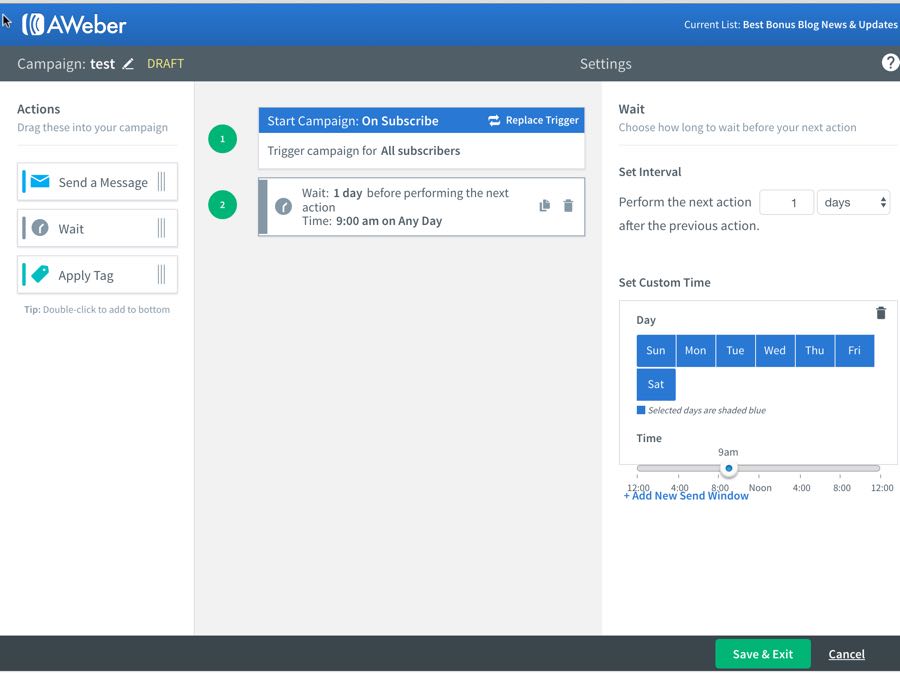Click Save & Exit button
Image resolution: width=900 pixels, height=673 pixels.
point(763,654)
